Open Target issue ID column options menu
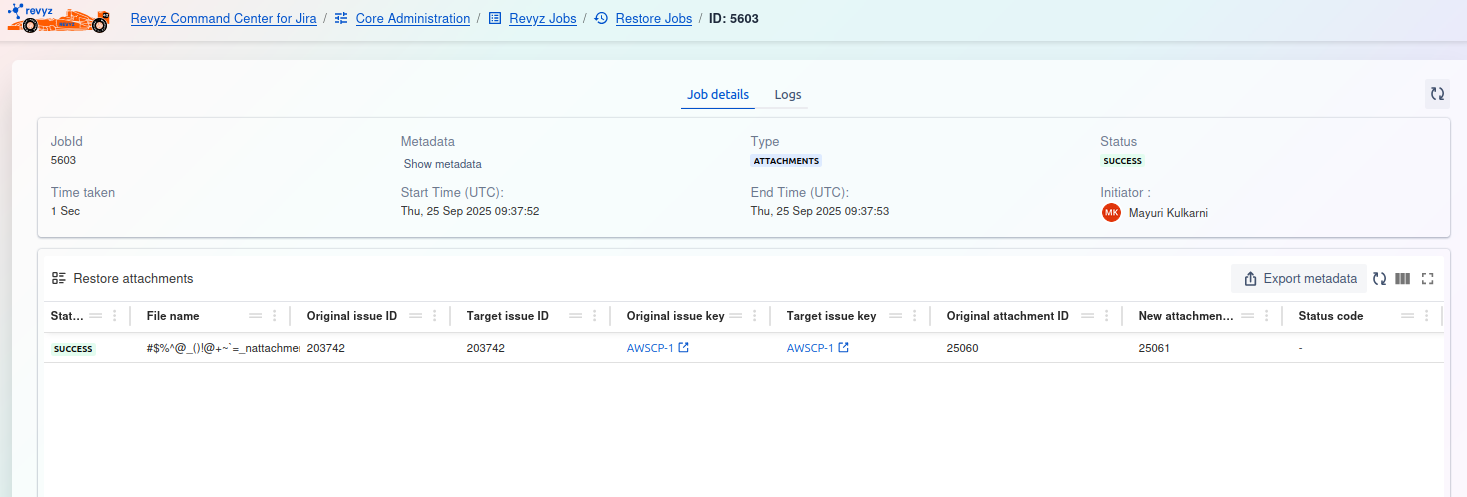The image size is (1467, 497). tap(594, 316)
